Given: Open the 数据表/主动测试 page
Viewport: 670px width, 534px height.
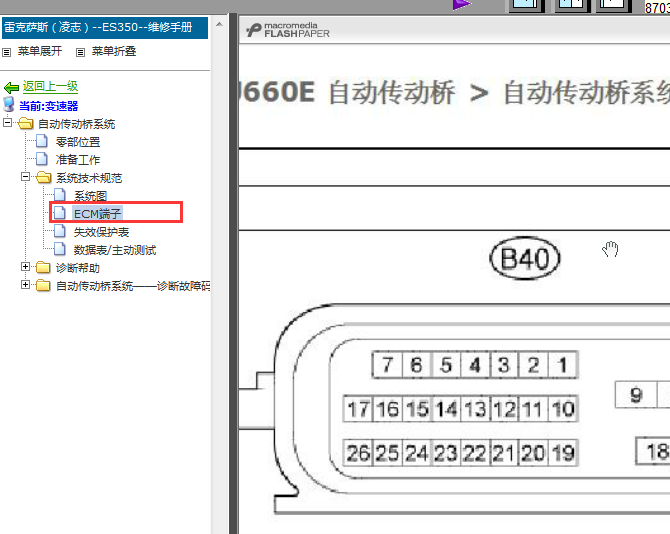Looking at the screenshot, I should [115, 250].
